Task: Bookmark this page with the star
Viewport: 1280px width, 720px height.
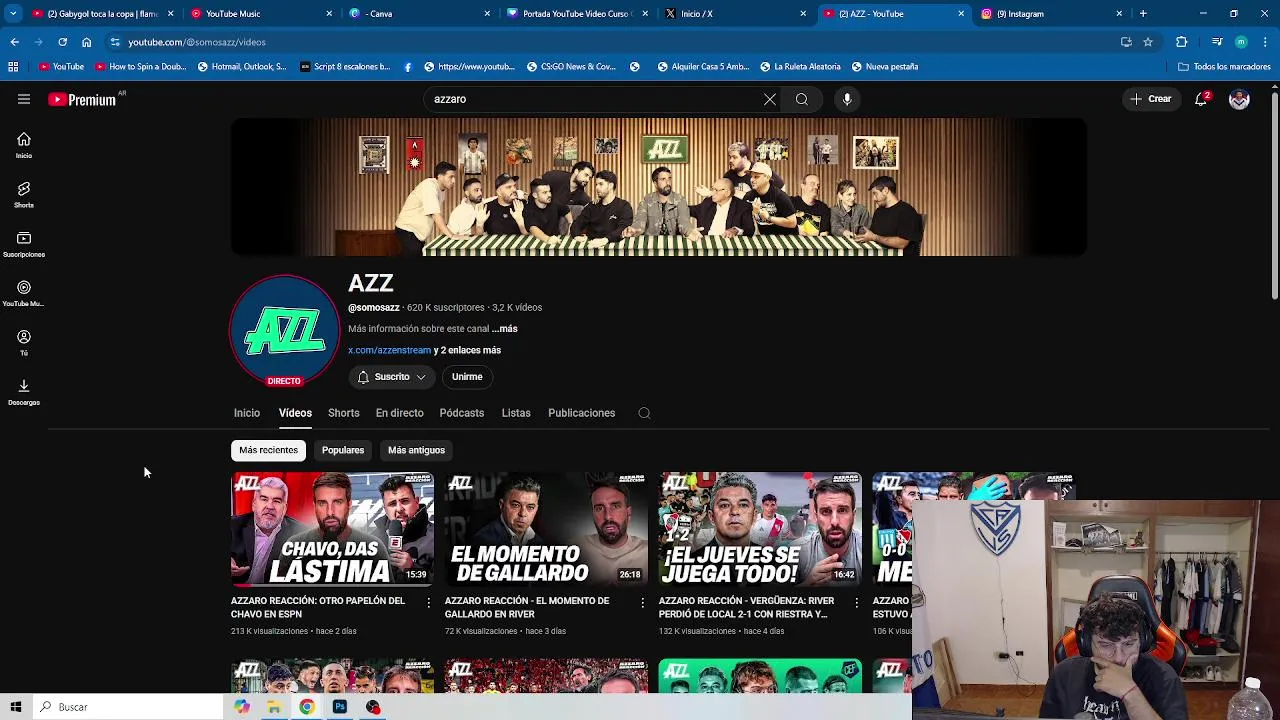Action: 1148,42
